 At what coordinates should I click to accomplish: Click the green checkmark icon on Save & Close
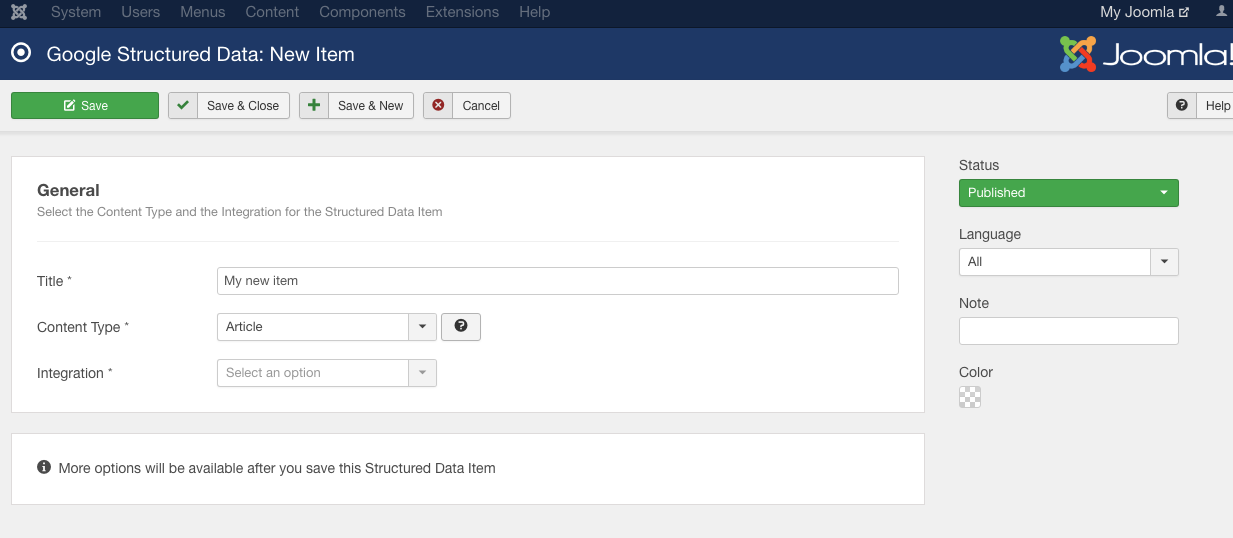183,105
